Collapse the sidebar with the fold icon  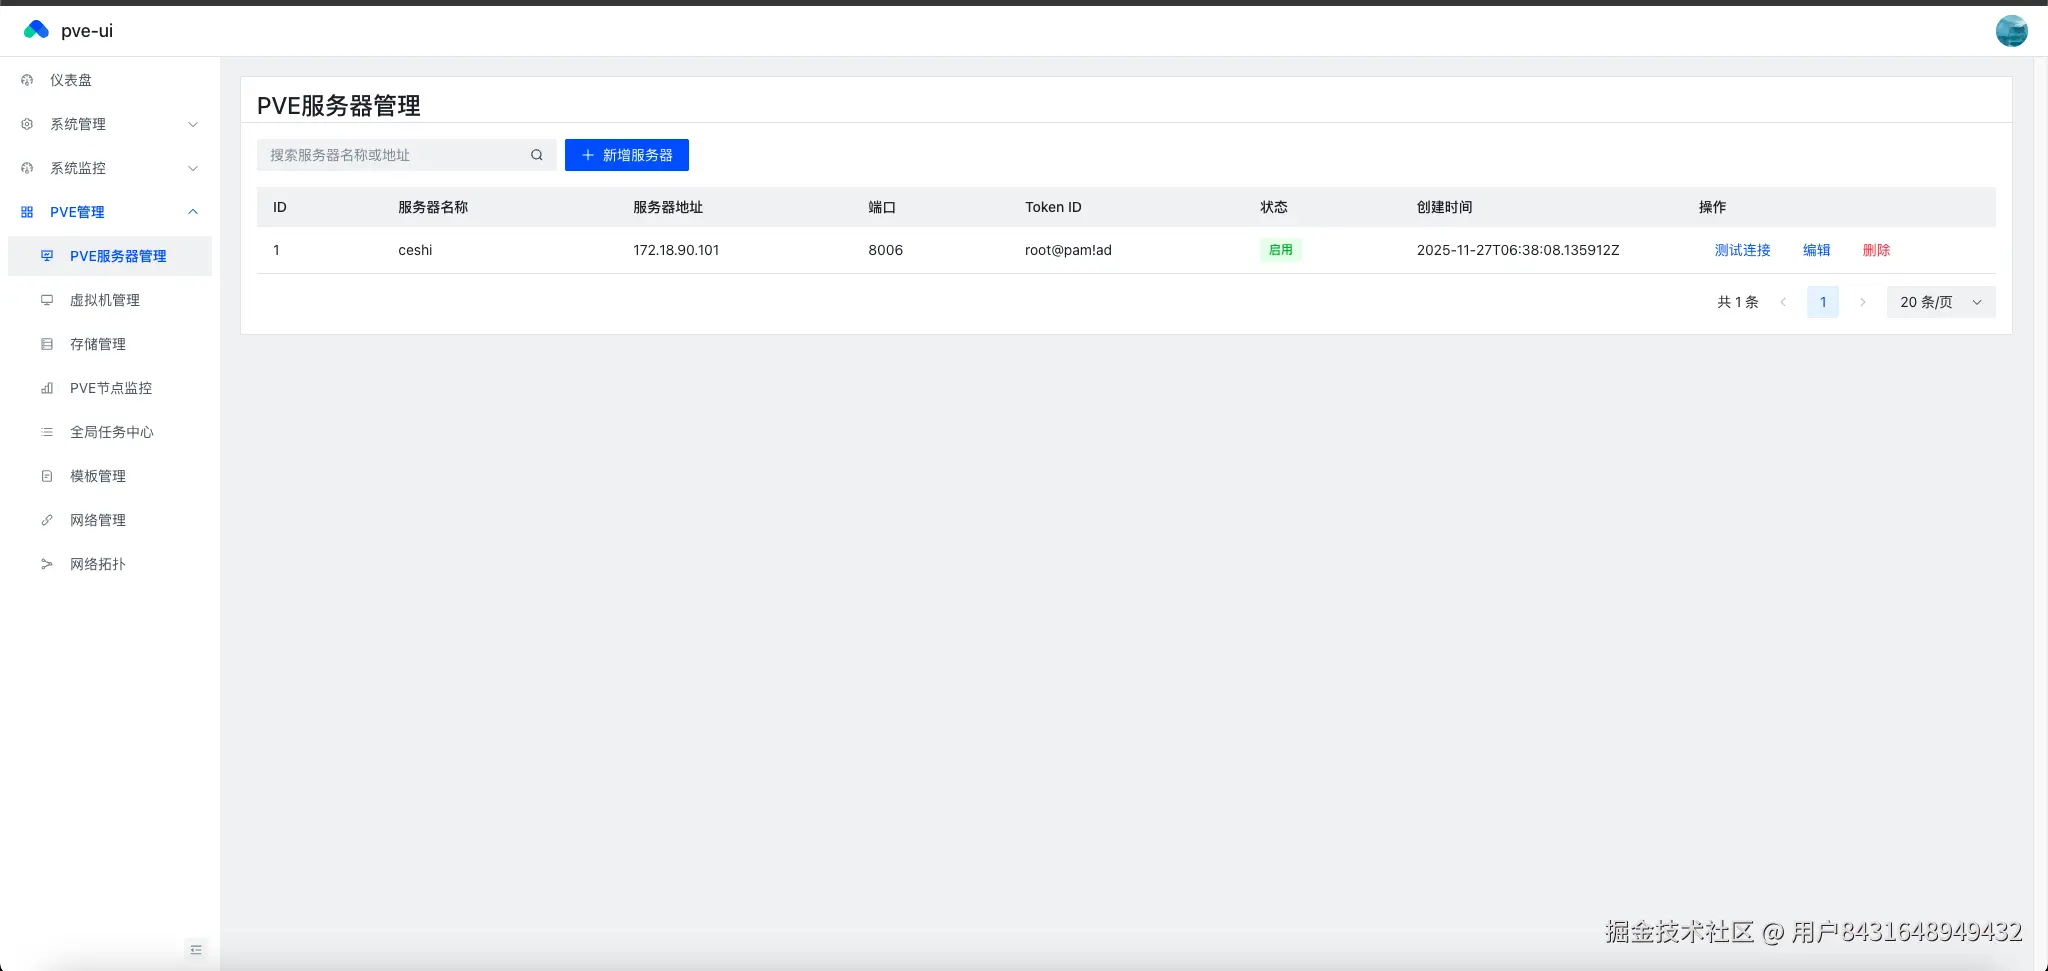click(x=196, y=949)
